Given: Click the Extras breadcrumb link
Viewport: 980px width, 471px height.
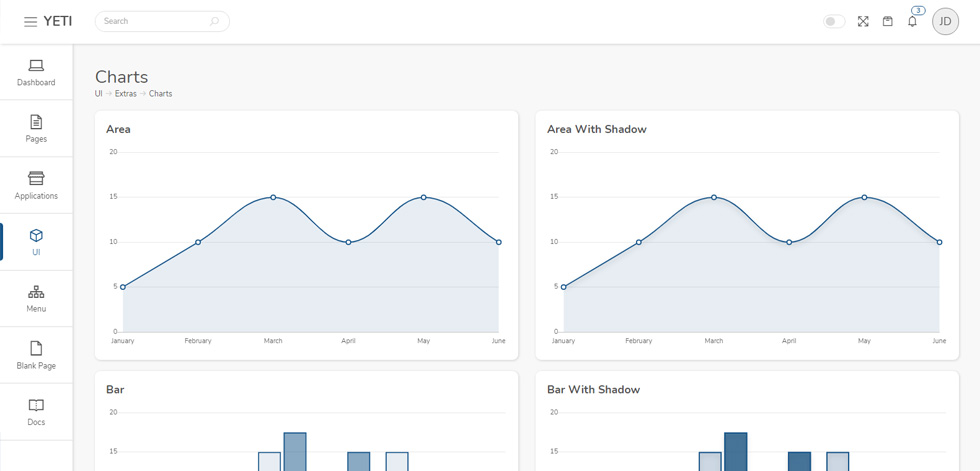Looking at the screenshot, I should [126, 94].
